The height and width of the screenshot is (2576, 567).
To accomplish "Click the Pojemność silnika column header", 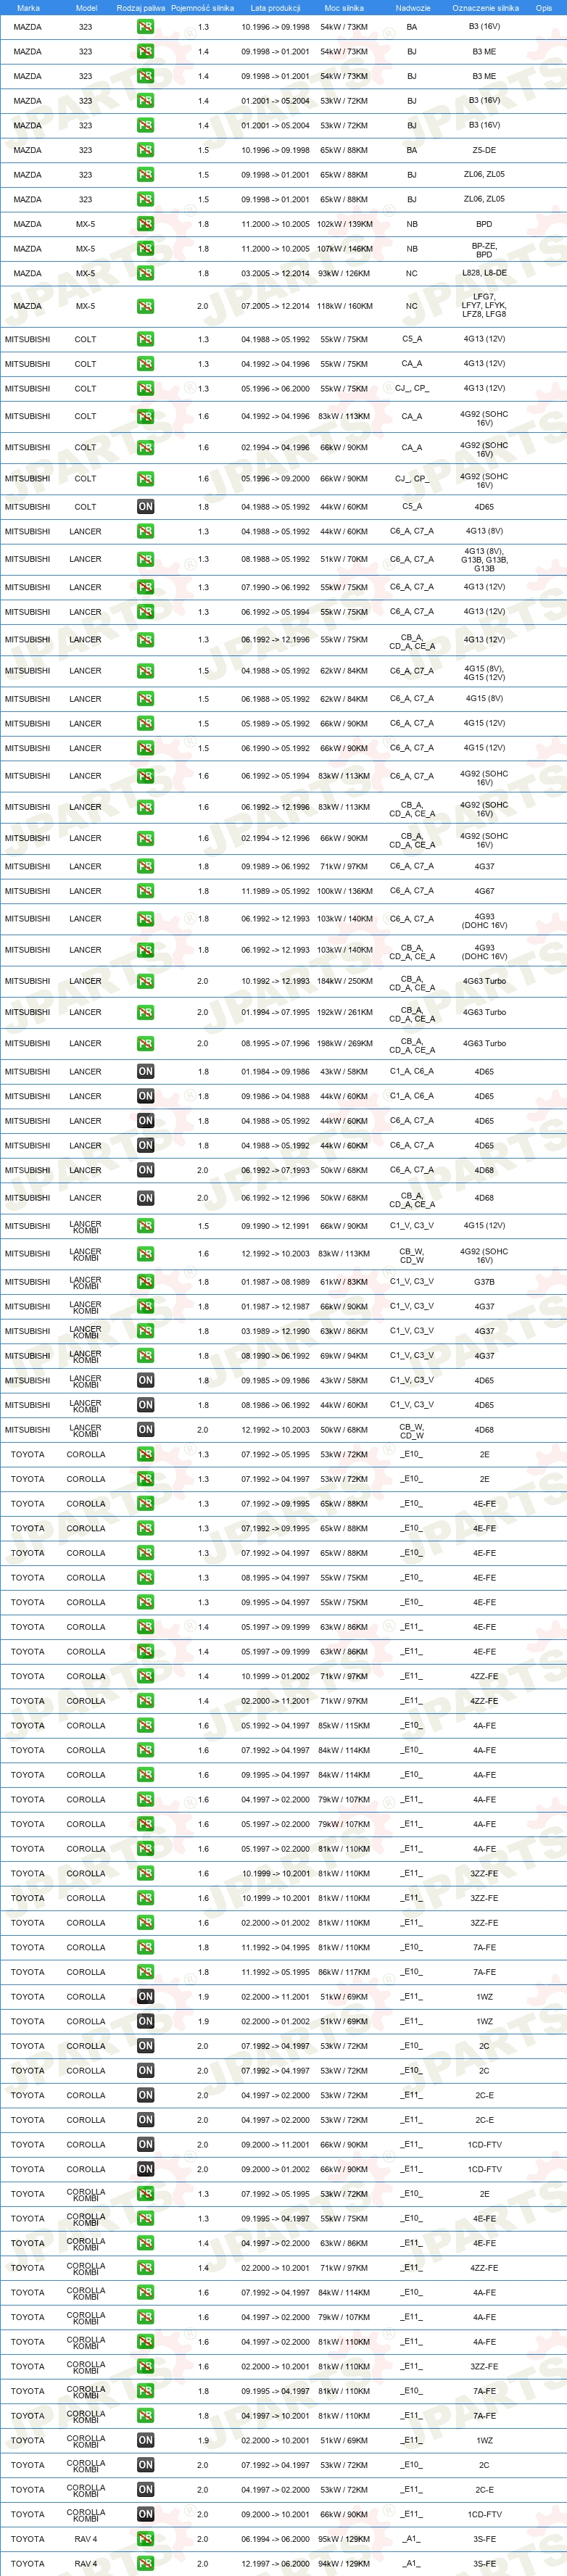I will [202, 8].
